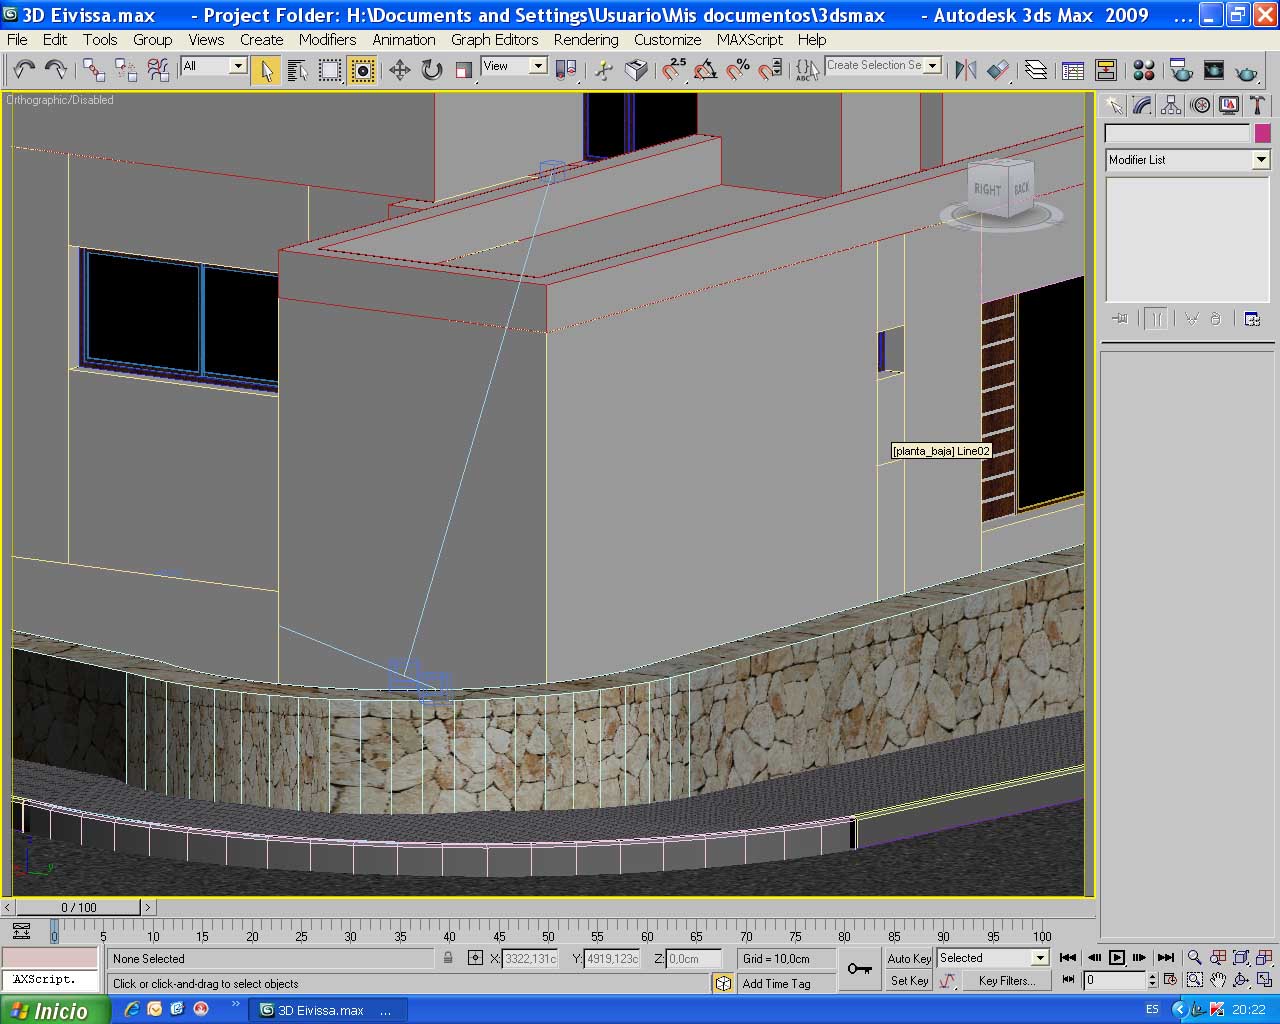1280x1024 pixels.
Task: Expand the Modifier List dropdown
Action: tap(1261, 160)
